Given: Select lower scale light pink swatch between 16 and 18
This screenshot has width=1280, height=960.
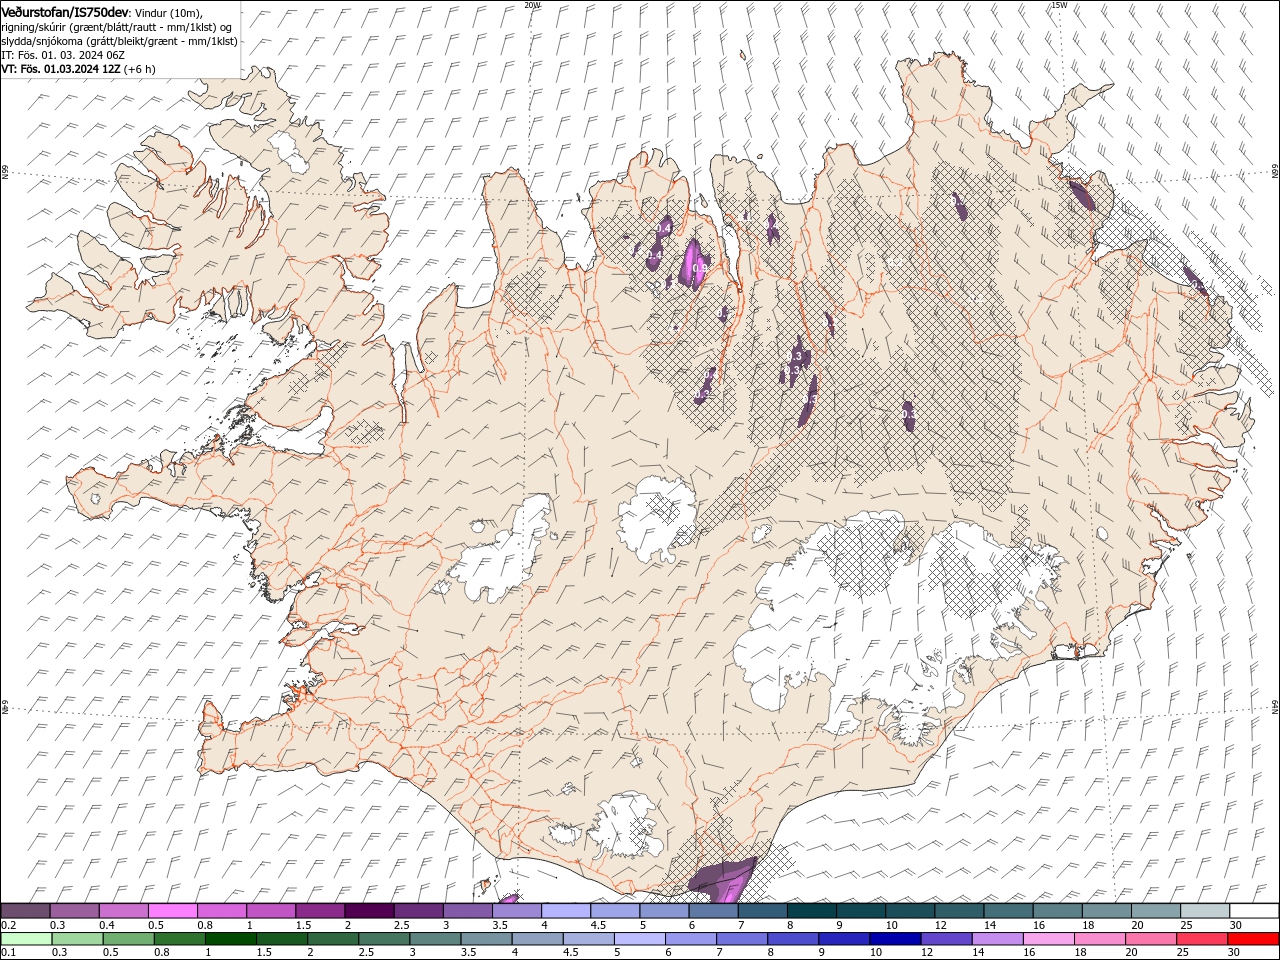Looking at the screenshot, I should click(x=1047, y=939).
